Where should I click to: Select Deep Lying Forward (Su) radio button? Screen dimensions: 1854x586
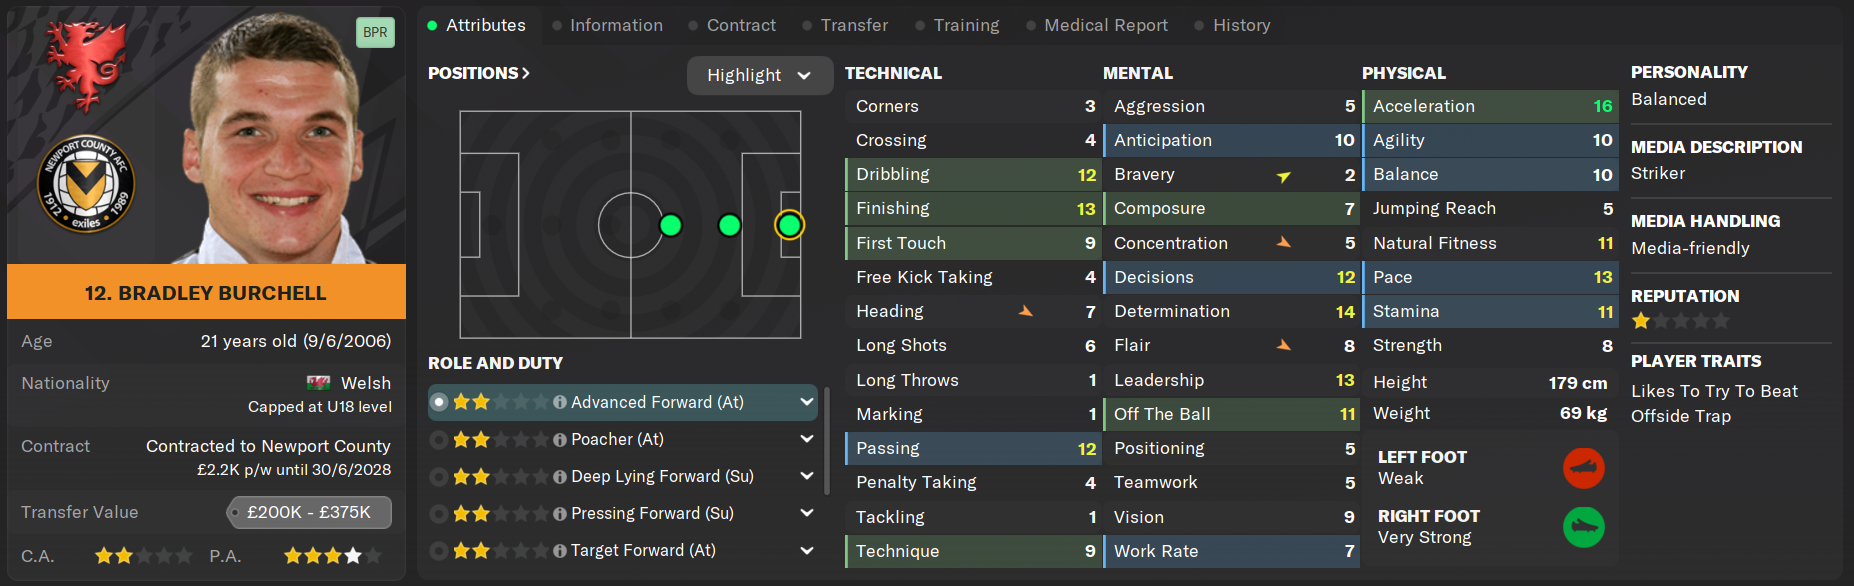click(438, 477)
